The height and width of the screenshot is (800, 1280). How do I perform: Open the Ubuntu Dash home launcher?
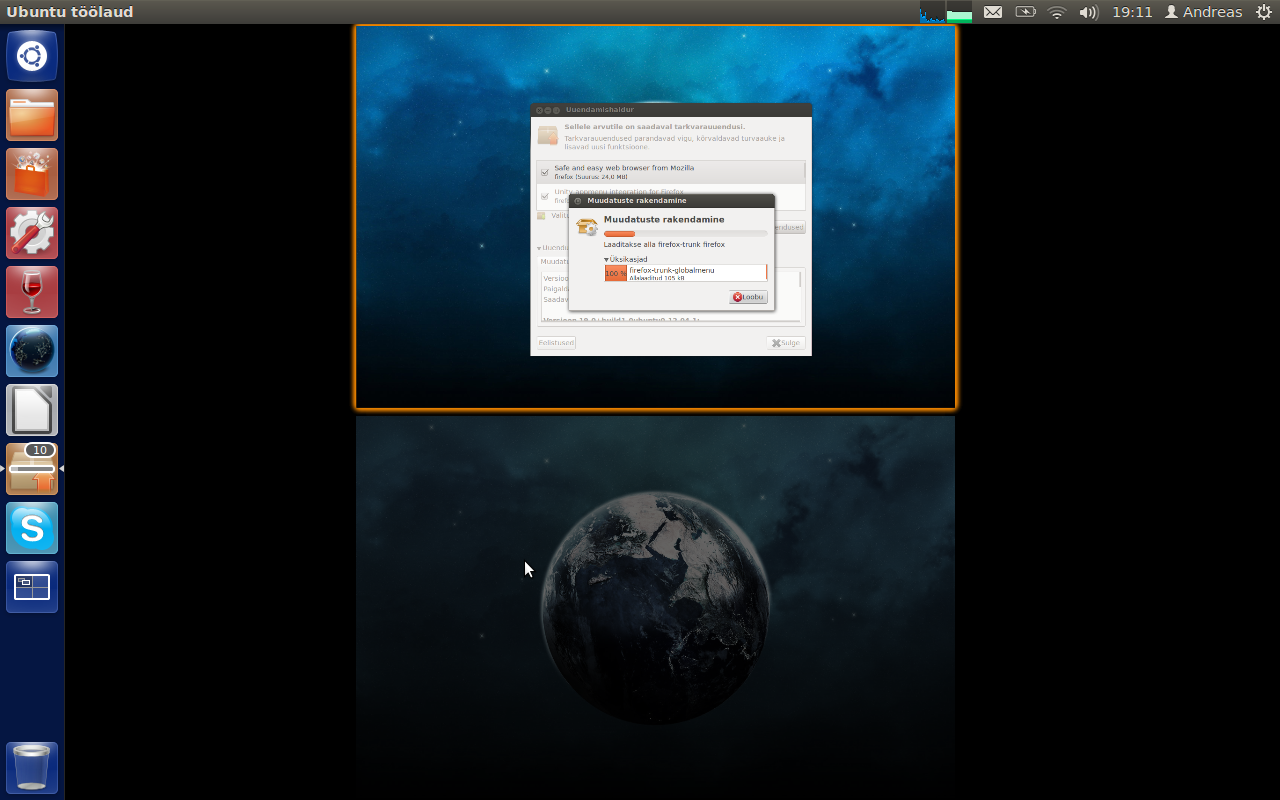coord(32,56)
